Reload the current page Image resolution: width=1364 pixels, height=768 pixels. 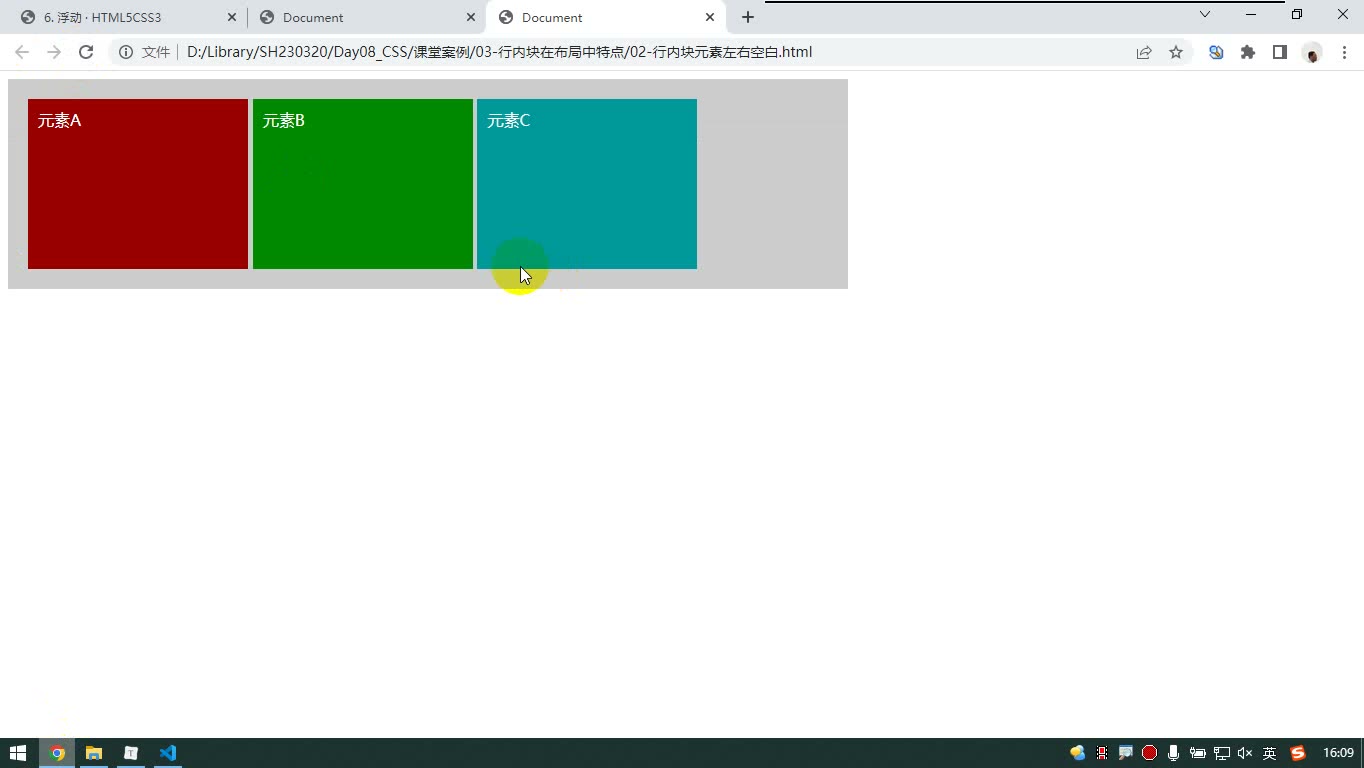pos(86,52)
